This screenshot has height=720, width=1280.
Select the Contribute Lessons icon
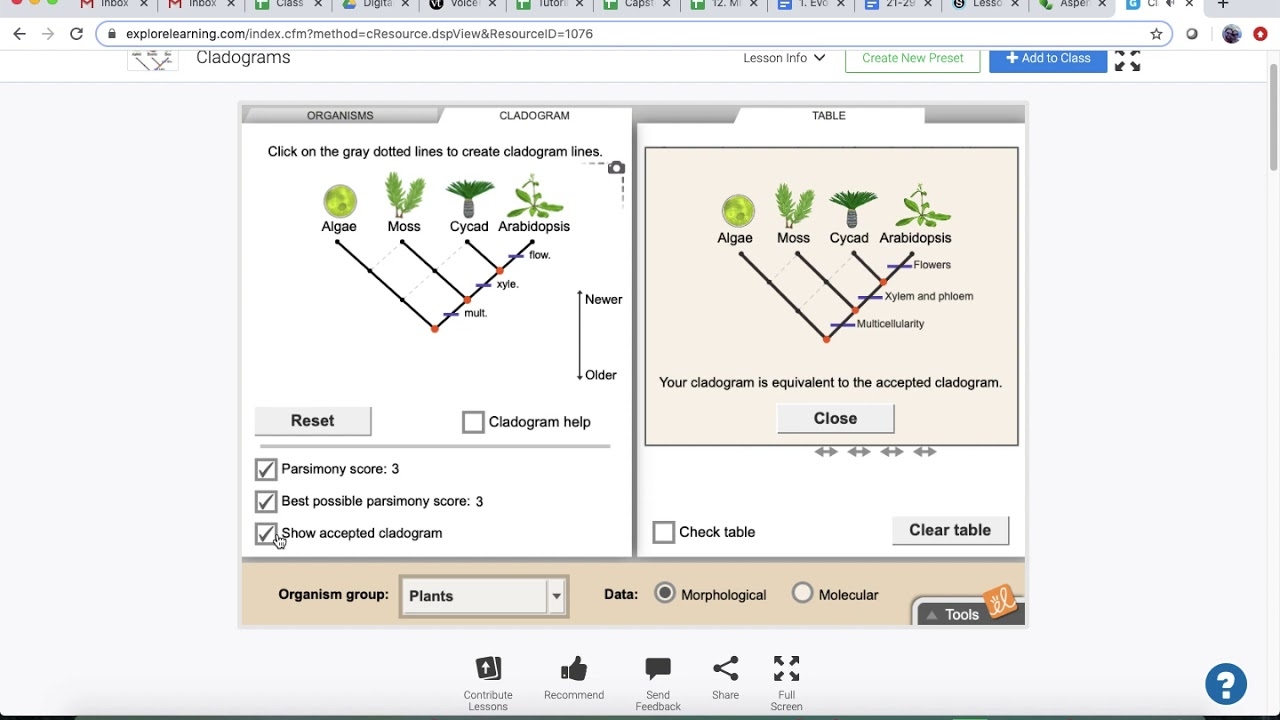click(488, 669)
